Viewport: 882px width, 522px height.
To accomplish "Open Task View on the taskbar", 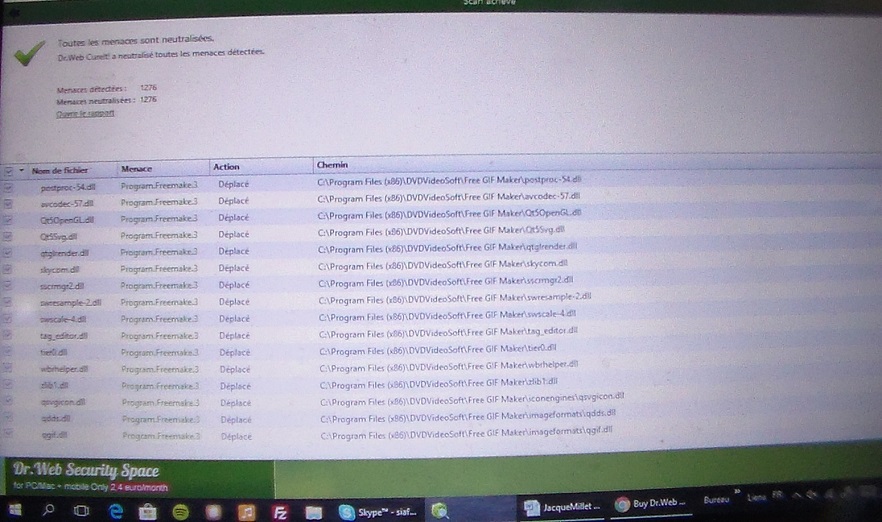I will tap(82, 511).
